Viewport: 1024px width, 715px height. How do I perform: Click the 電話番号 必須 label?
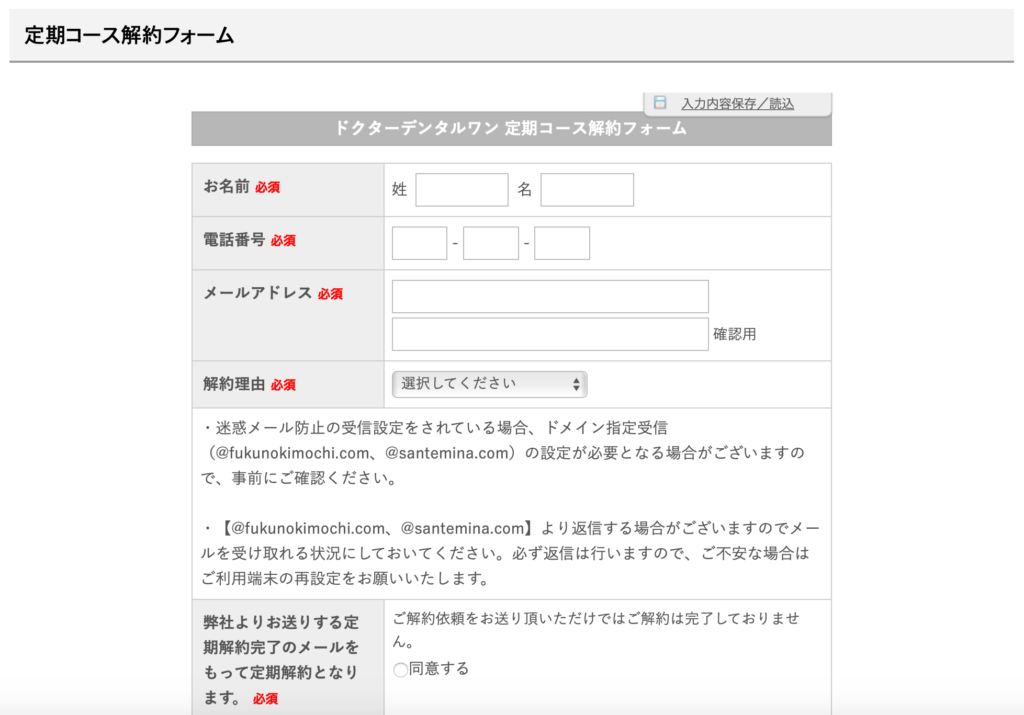[249, 240]
